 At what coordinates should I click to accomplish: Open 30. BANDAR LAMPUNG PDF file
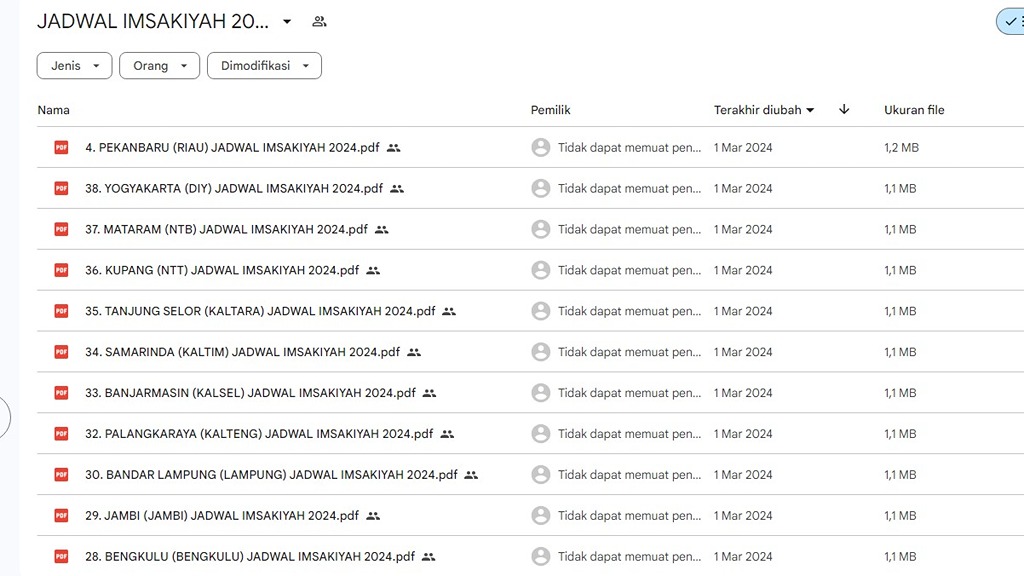pos(271,475)
